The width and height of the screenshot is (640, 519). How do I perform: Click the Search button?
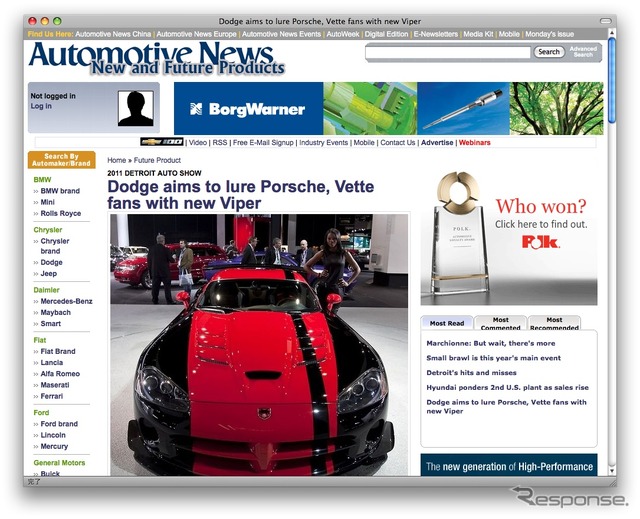pyautogui.click(x=549, y=52)
